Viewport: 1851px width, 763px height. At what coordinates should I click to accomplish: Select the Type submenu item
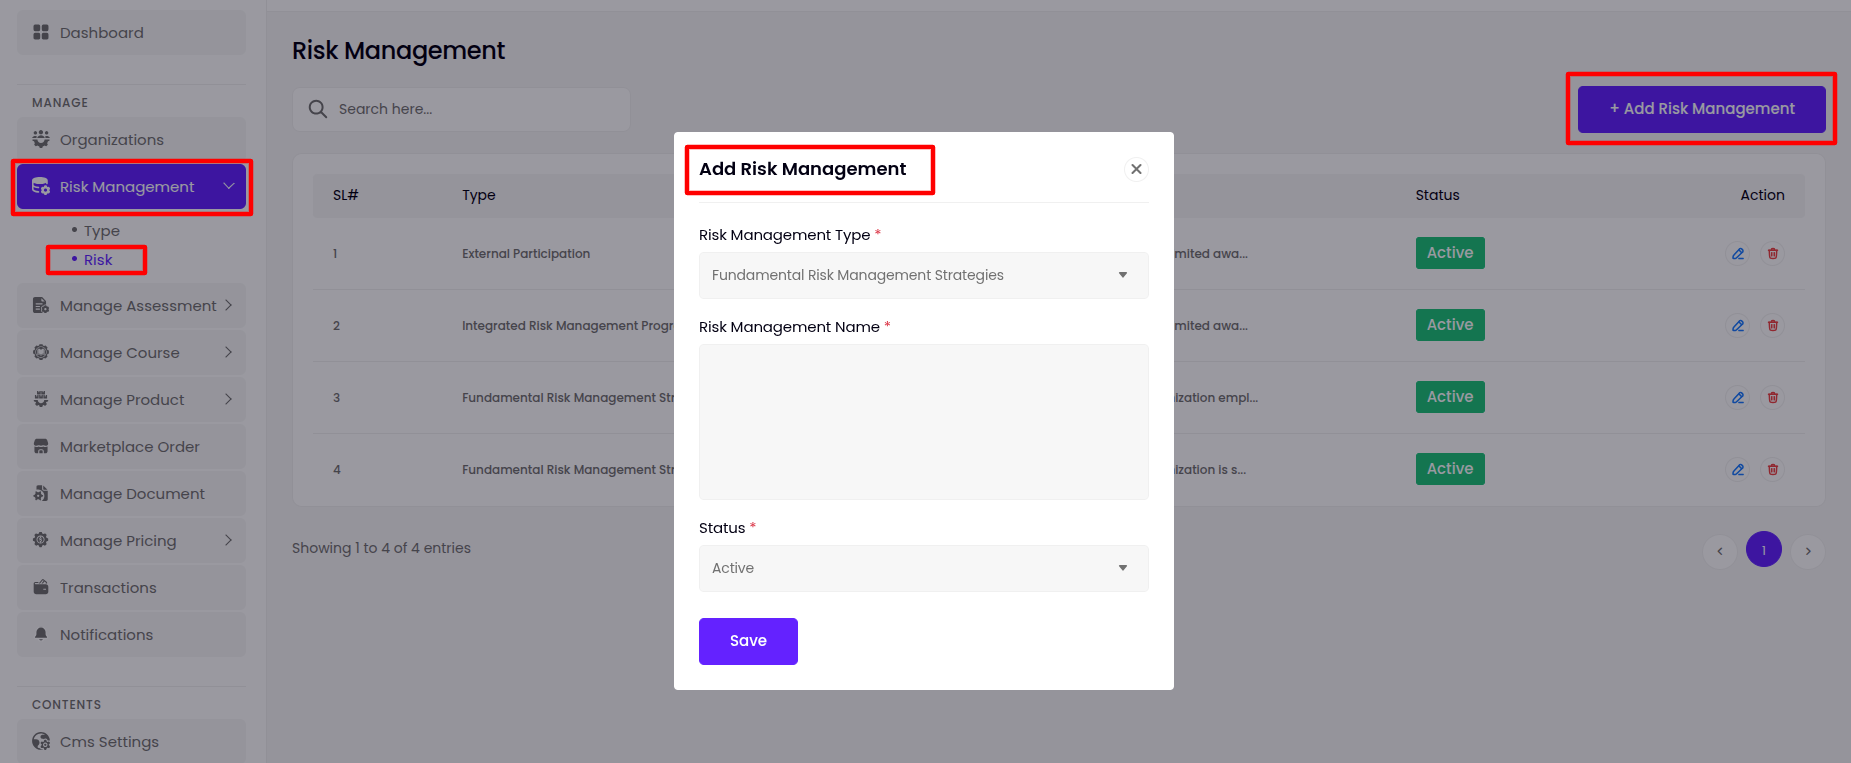click(101, 231)
